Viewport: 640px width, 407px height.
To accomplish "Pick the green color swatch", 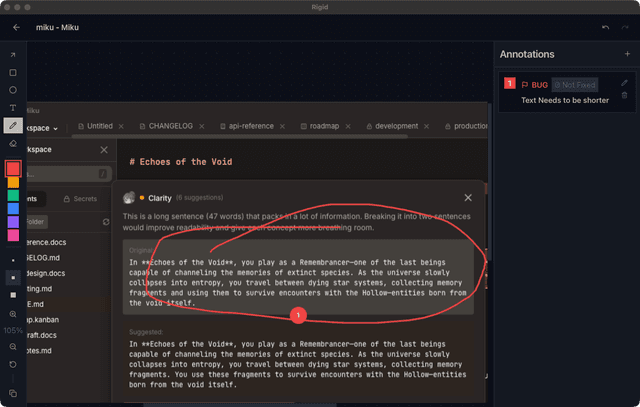I will click(x=13, y=195).
